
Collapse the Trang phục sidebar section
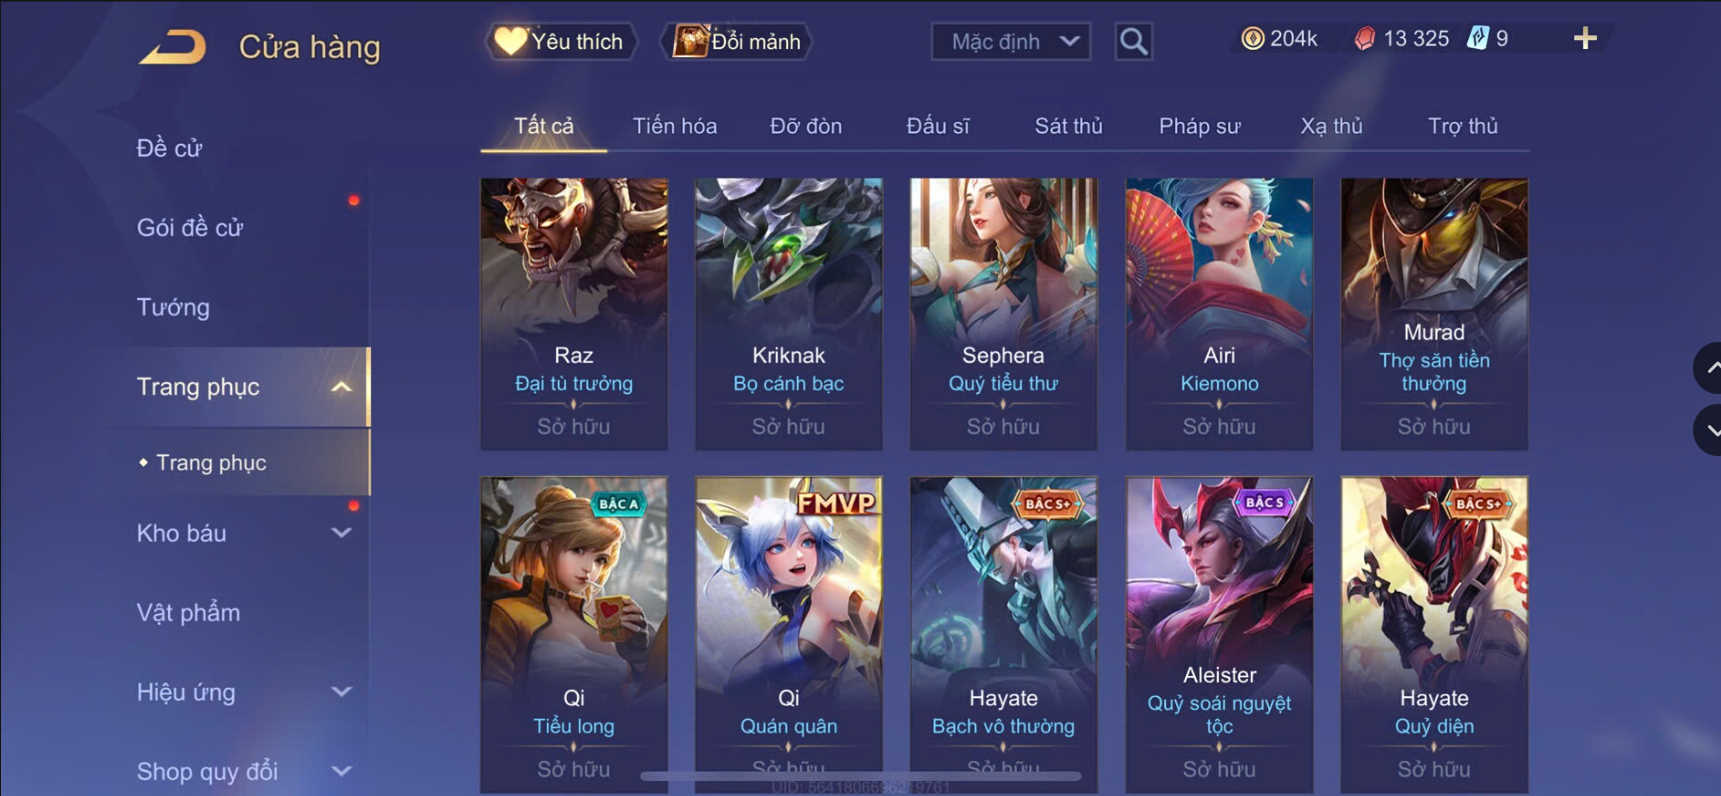point(341,387)
